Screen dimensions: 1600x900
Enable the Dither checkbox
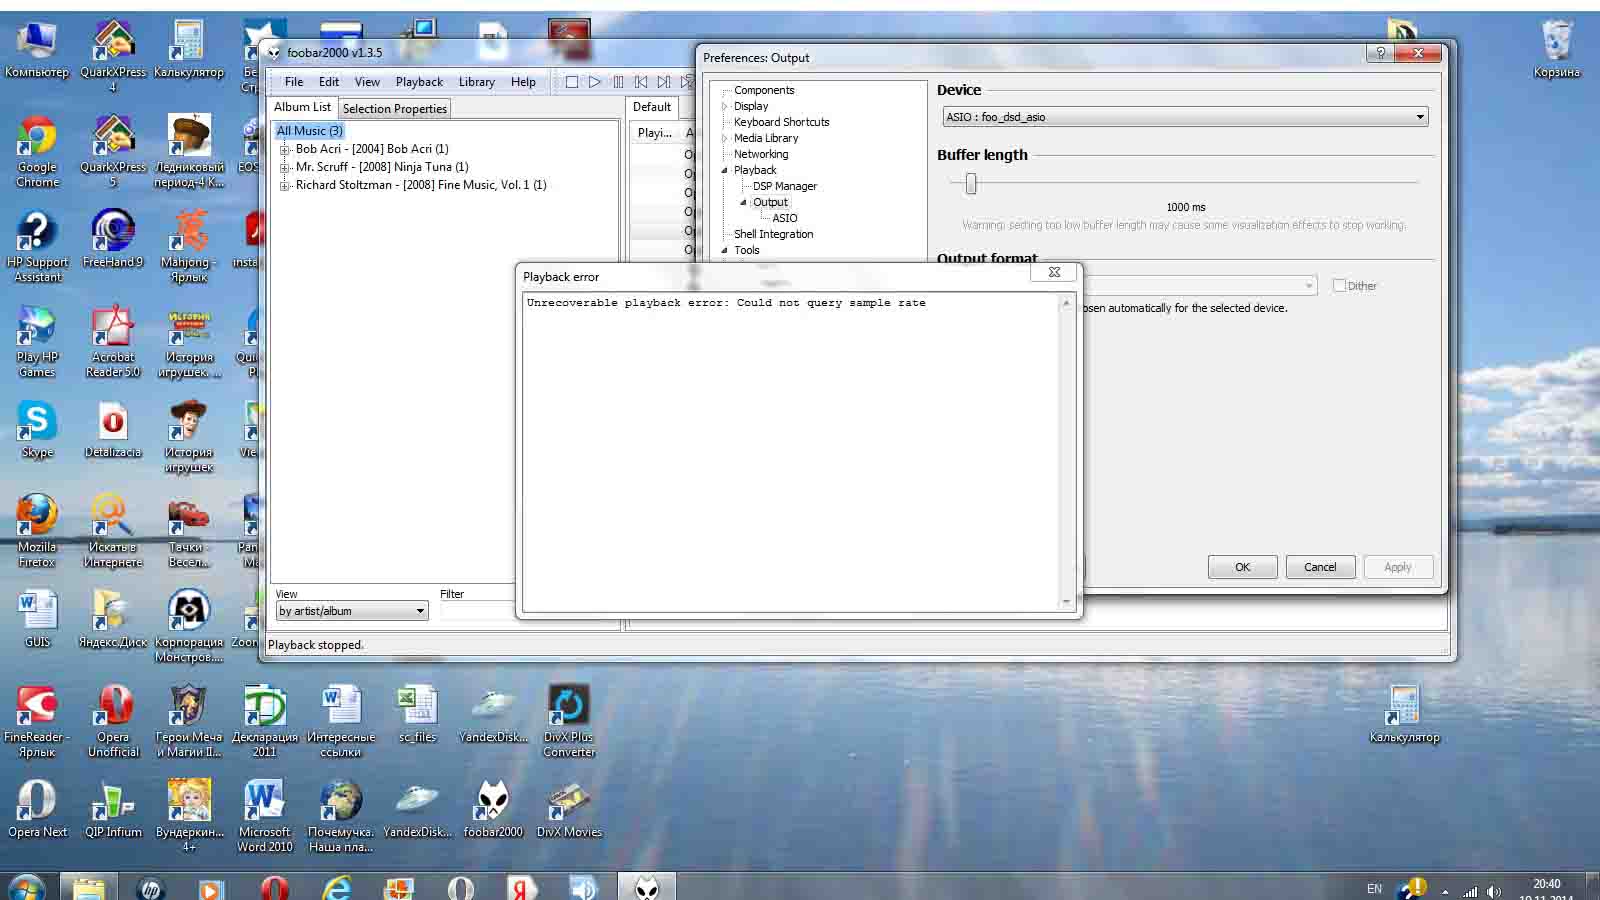[1340, 286]
